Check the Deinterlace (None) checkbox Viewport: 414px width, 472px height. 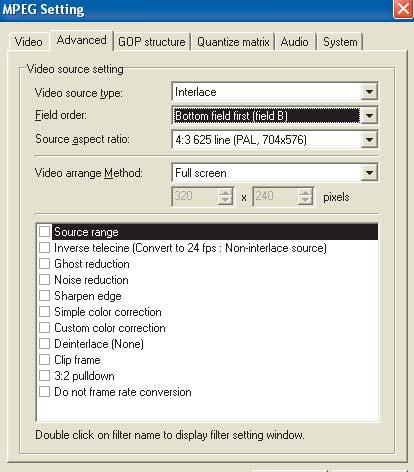44,343
